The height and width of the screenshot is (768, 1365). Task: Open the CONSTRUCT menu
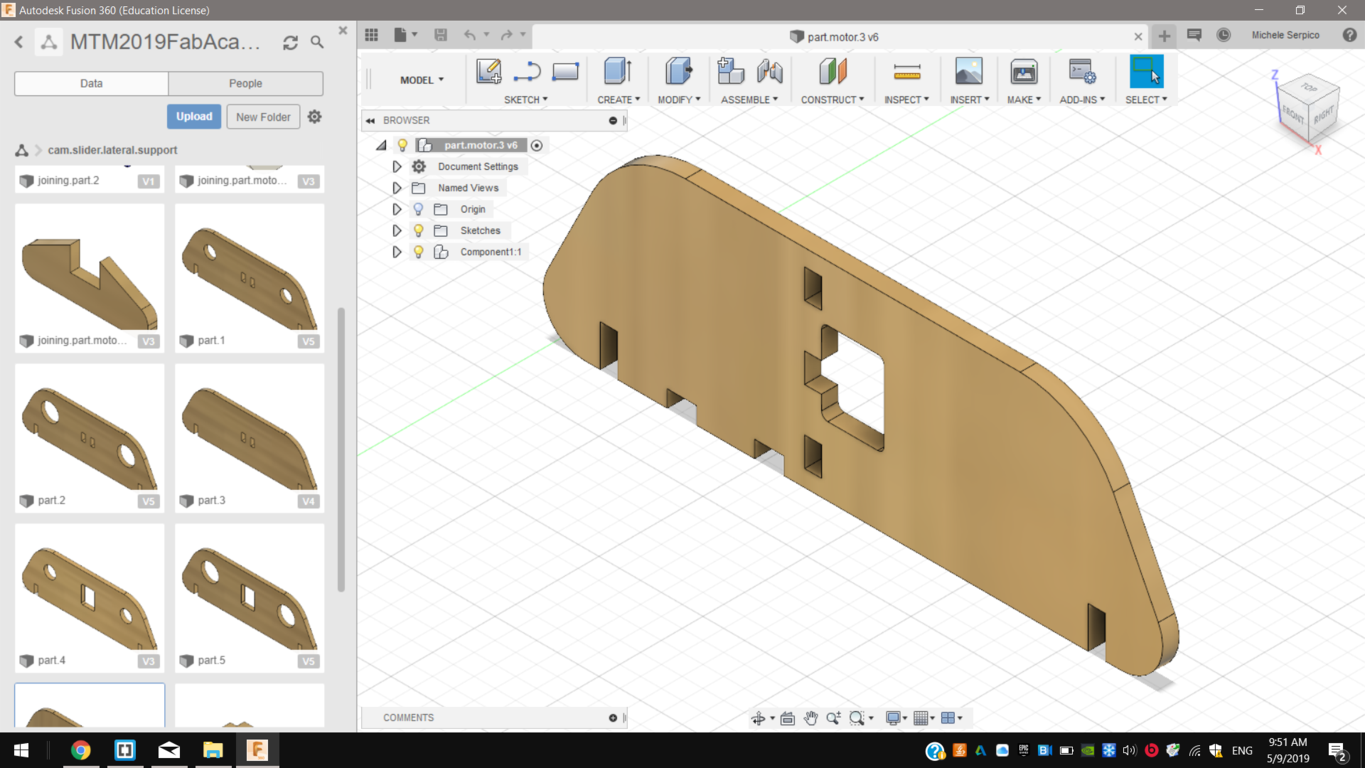click(832, 100)
